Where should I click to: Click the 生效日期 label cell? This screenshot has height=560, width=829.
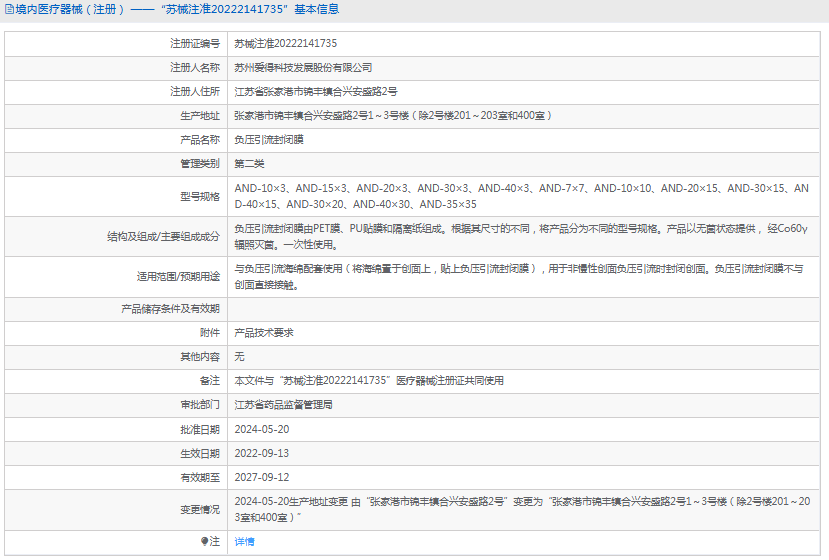[x=116, y=453]
